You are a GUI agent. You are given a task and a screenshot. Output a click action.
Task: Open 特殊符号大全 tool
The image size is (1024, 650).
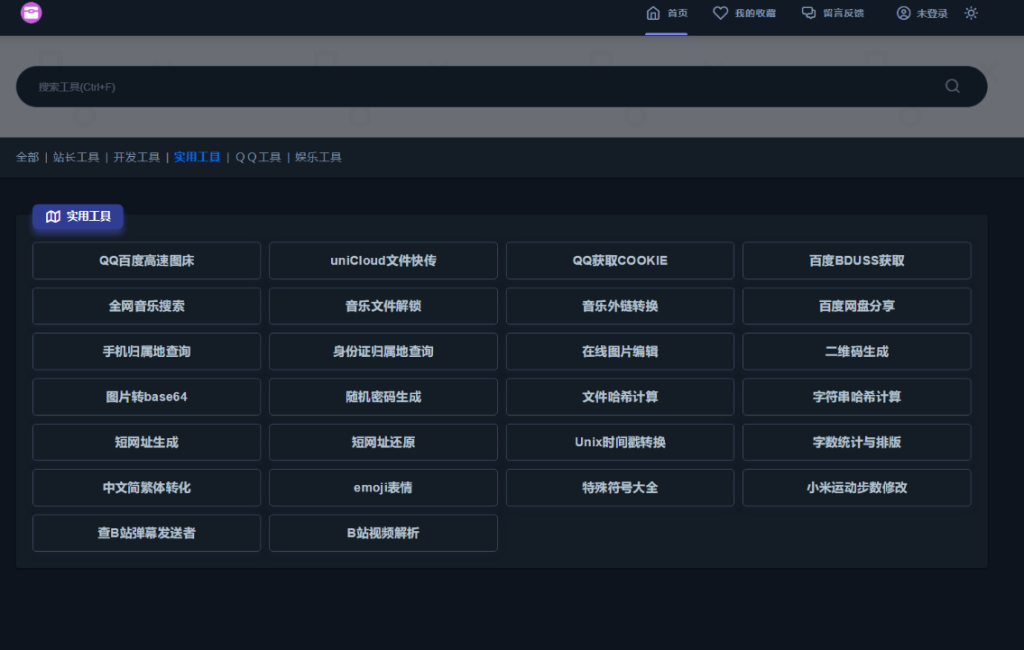click(x=620, y=487)
